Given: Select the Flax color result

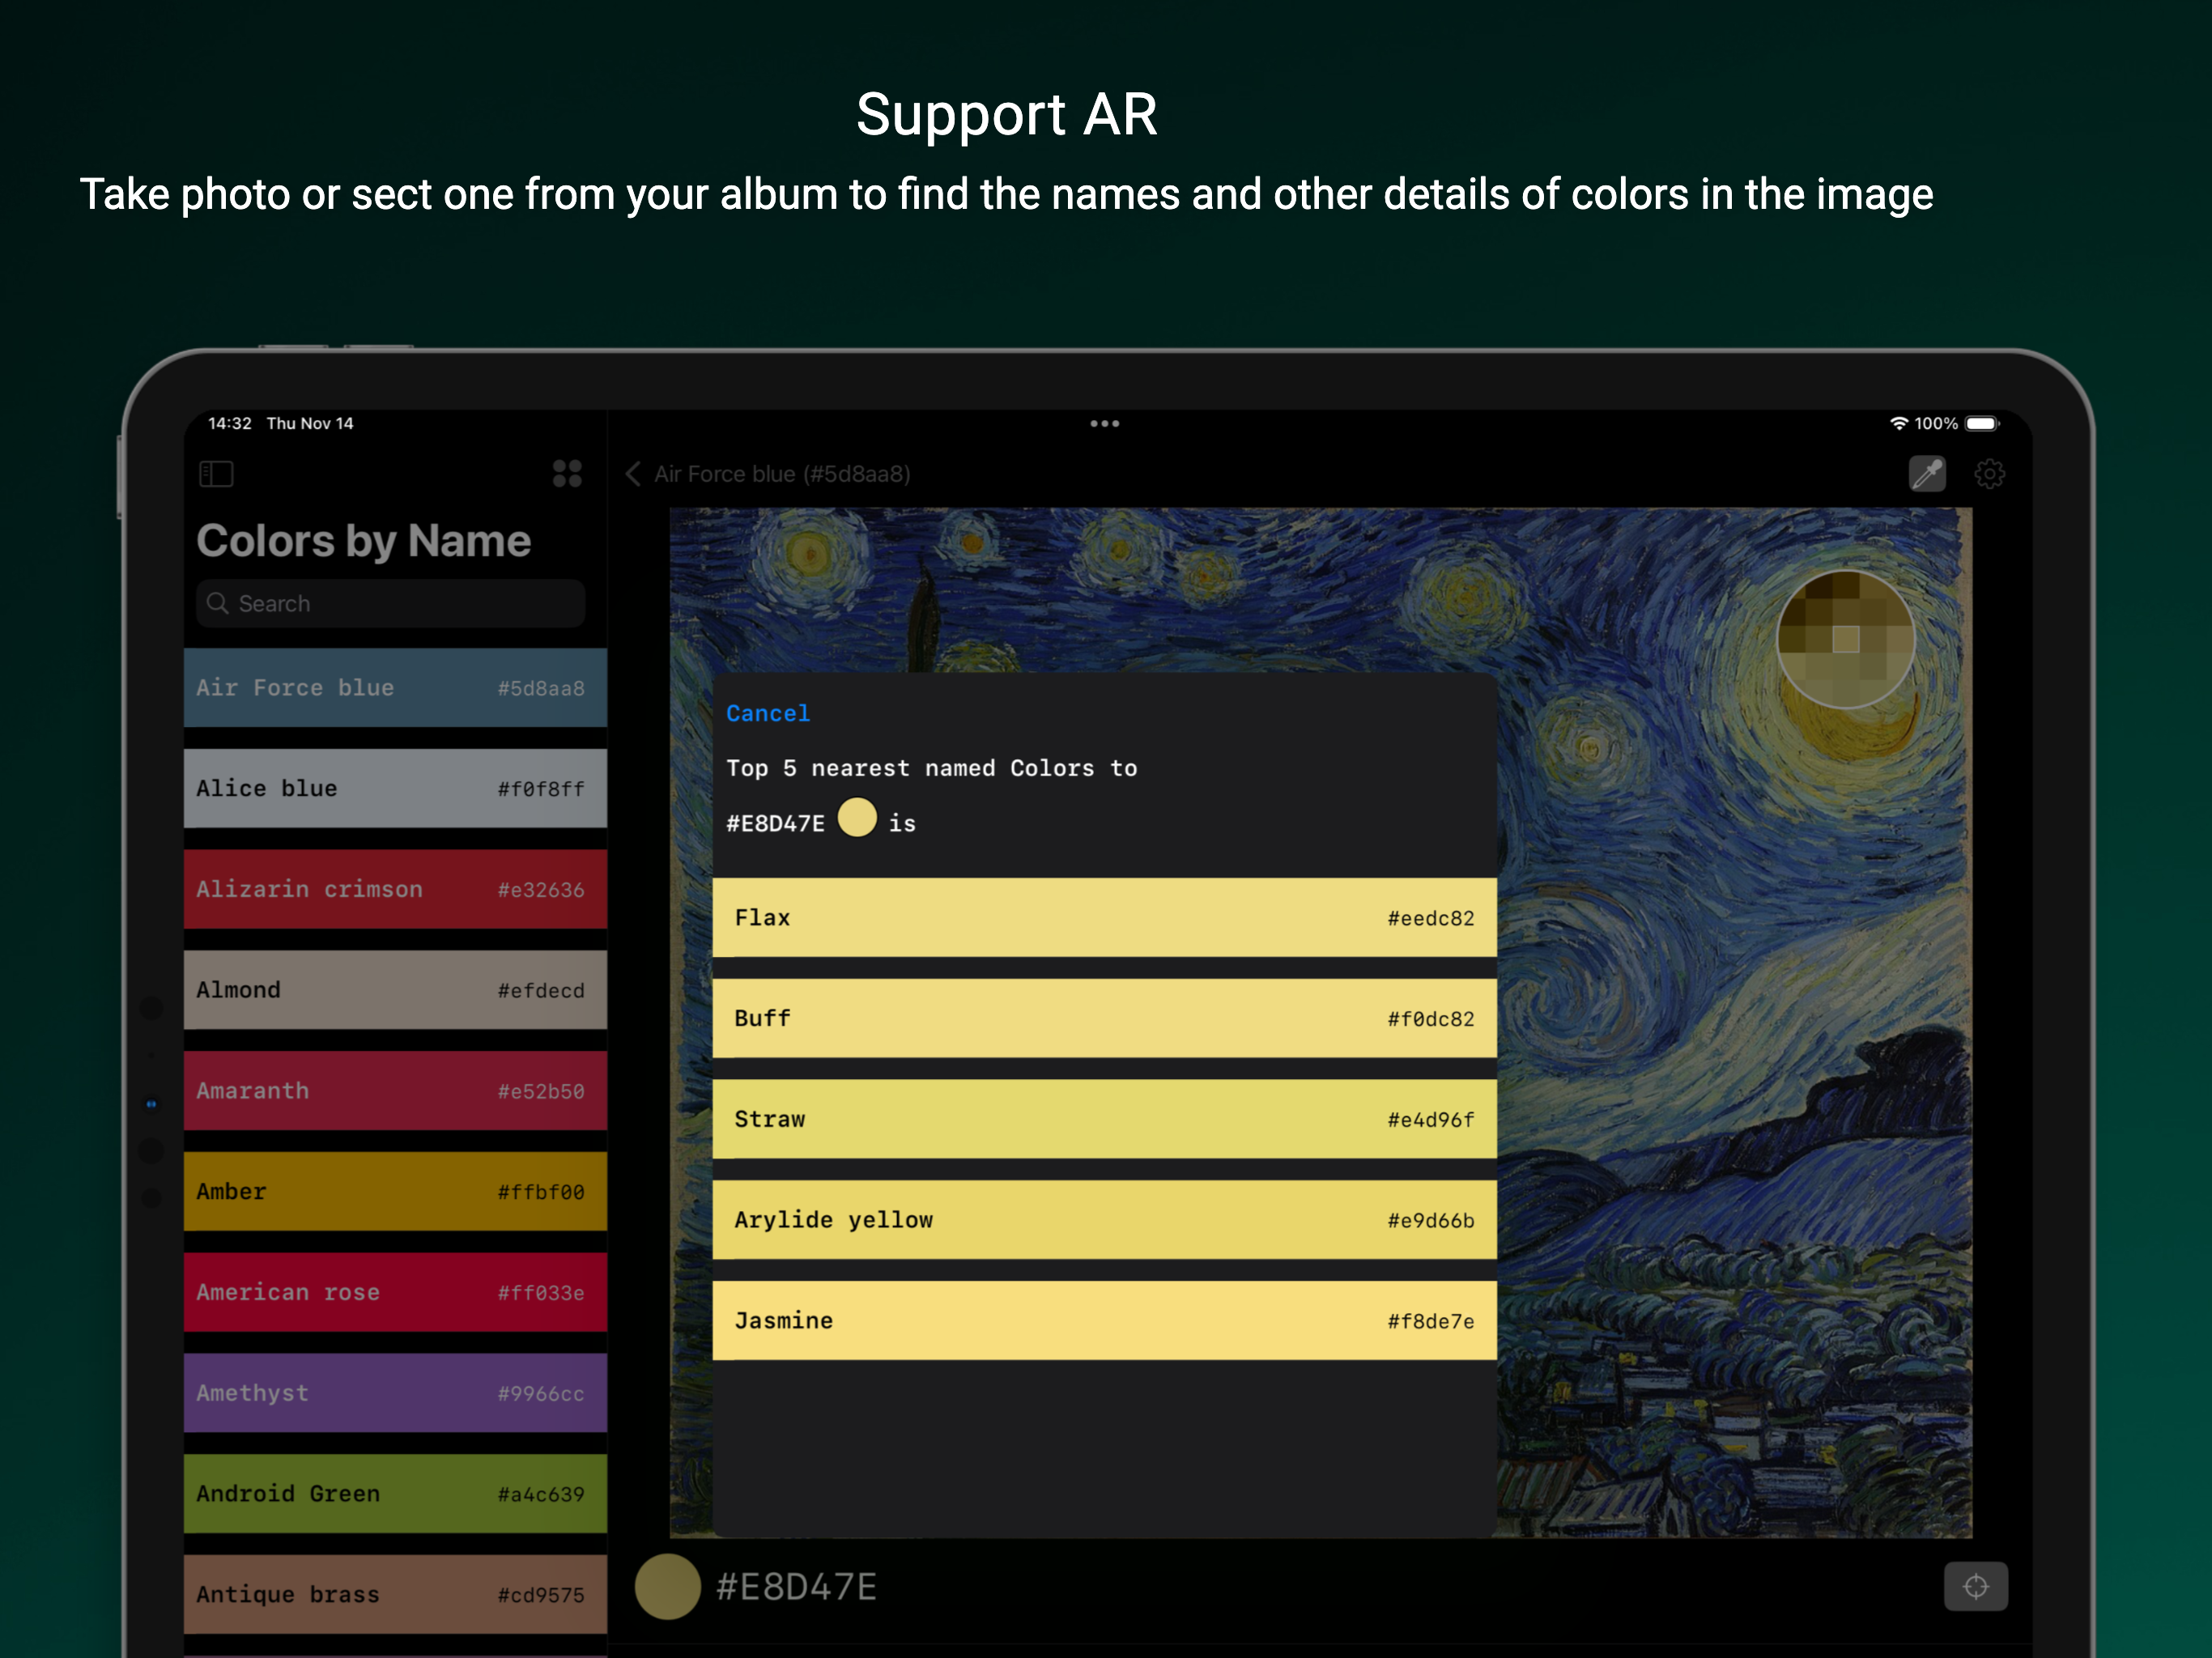Looking at the screenshot, I should (x=1104, y=918).
